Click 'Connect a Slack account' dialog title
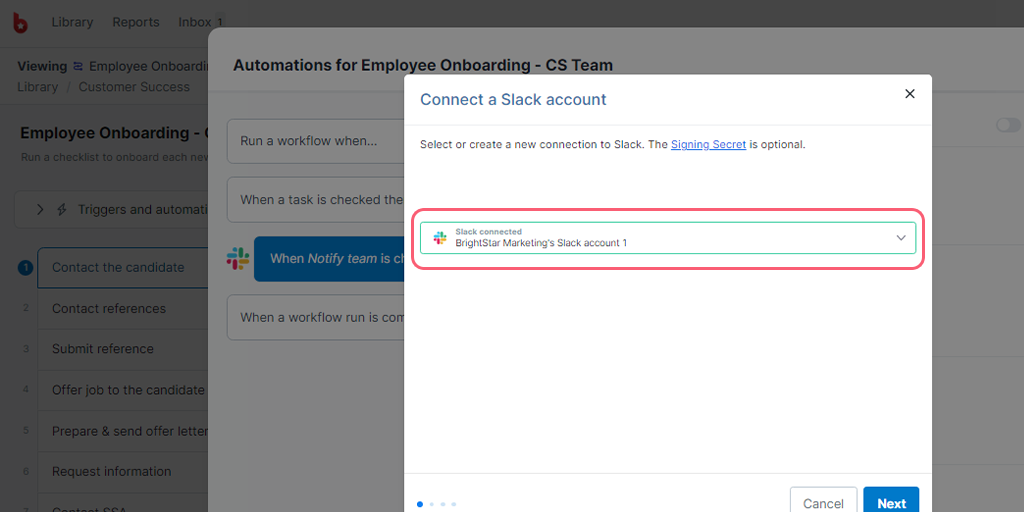The image size is (1024, 512). coord(513,99)
